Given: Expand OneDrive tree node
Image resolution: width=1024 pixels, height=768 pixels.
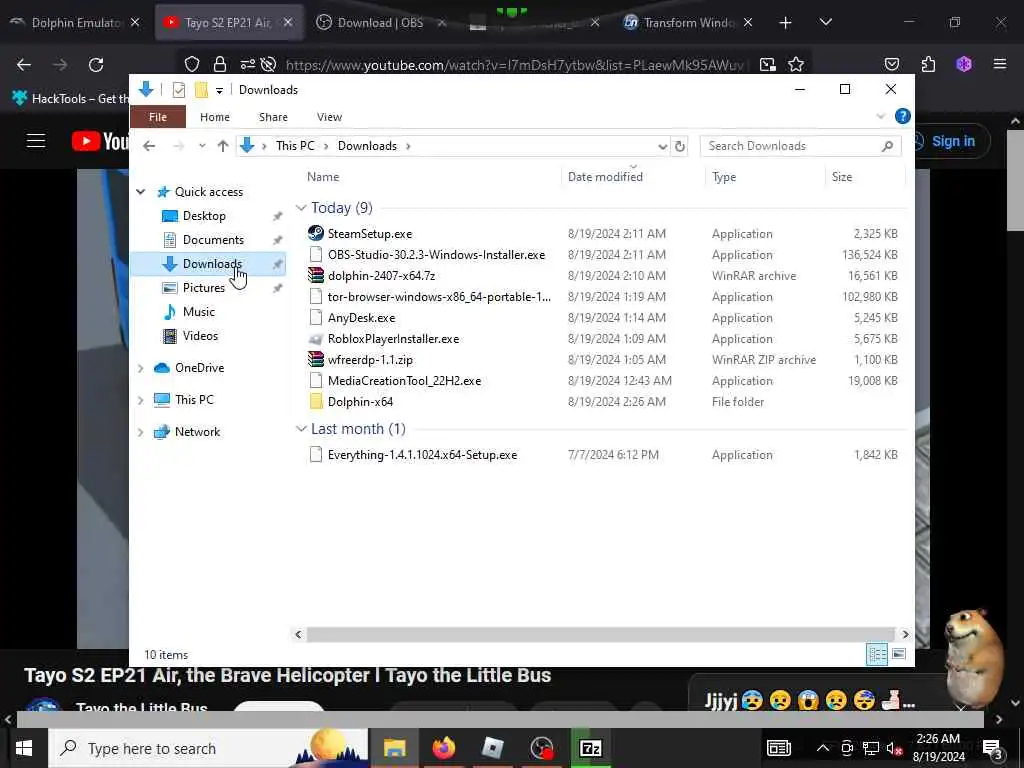Looking at the screenshot, I should [x=140, y=368].
